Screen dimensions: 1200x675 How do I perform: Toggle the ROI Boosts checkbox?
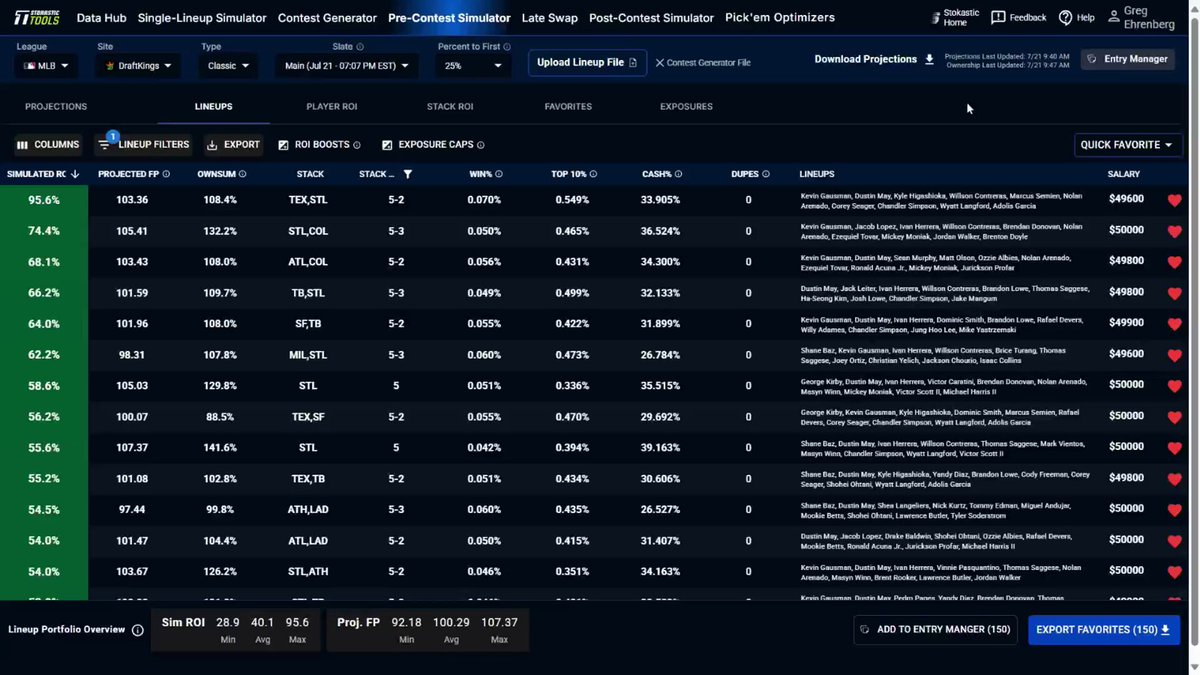[283, 145]
